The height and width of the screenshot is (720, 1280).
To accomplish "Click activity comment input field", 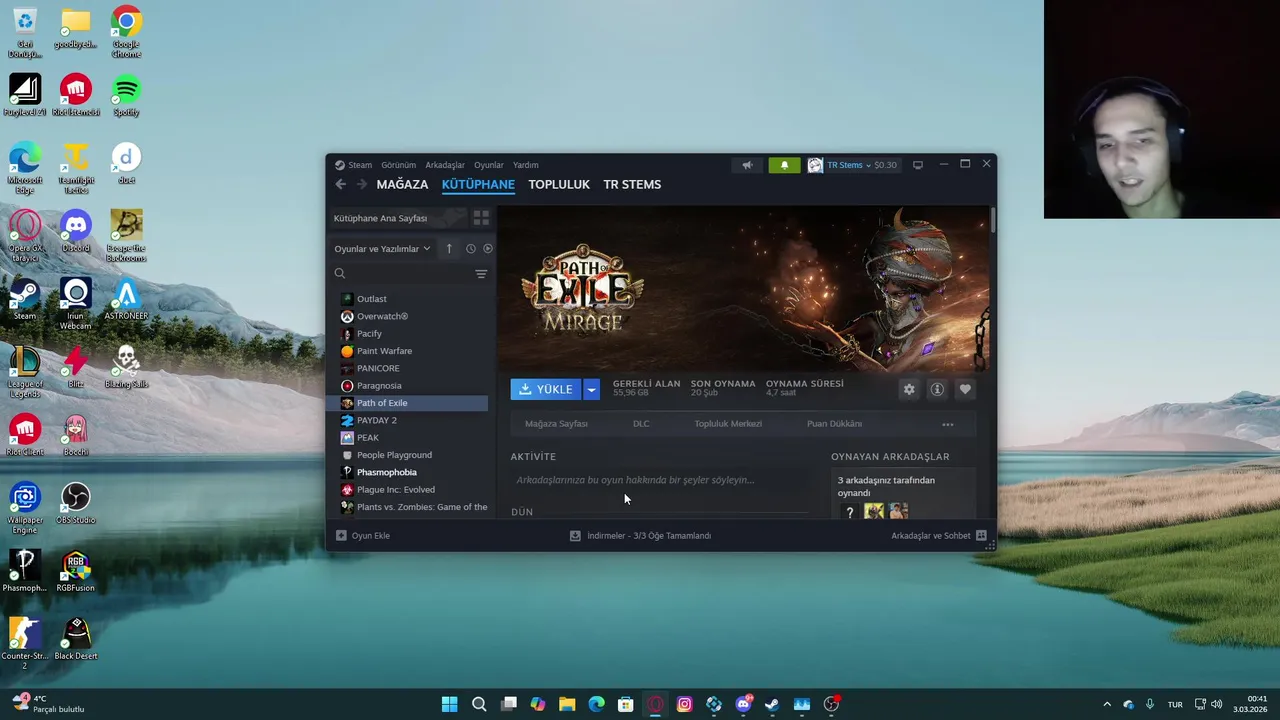I will pyautogui.click(x=660, y=480).
